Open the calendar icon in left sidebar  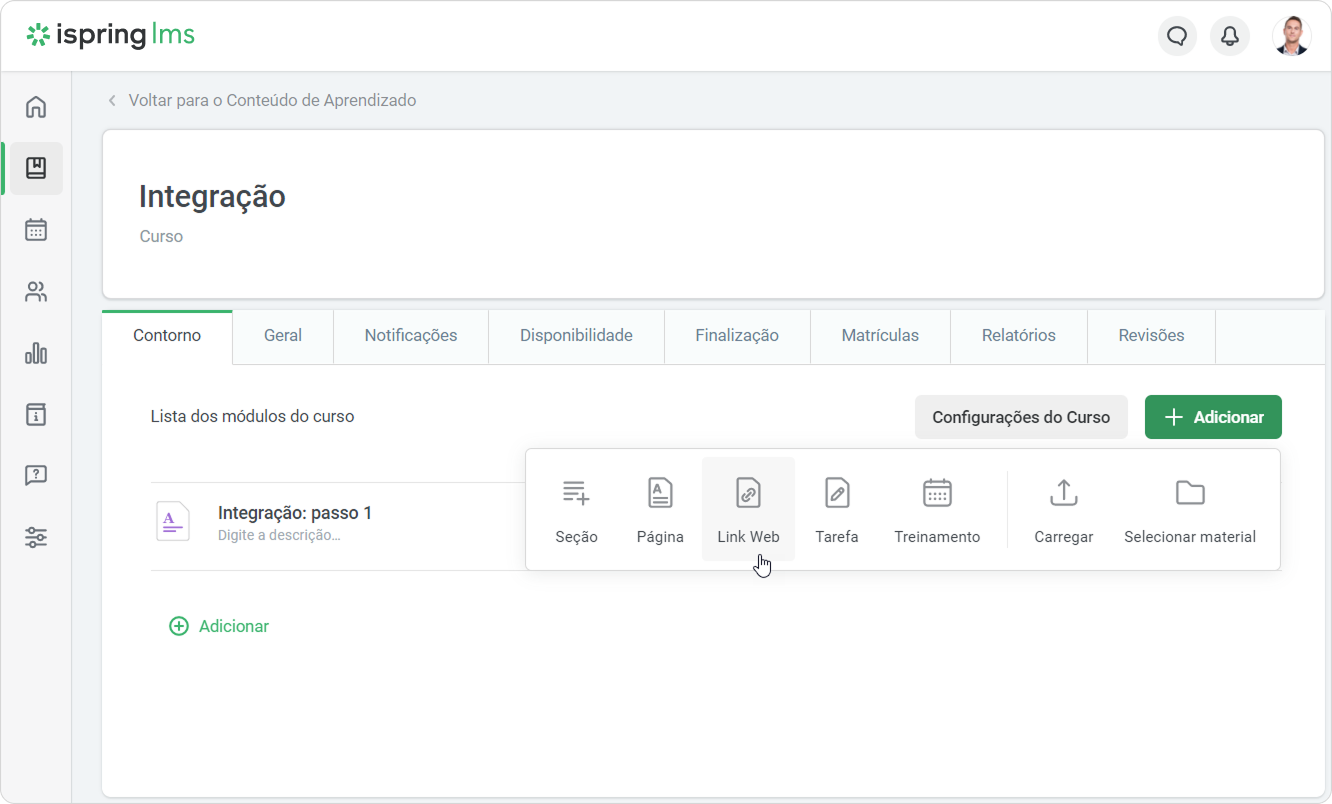pos(36,230)
